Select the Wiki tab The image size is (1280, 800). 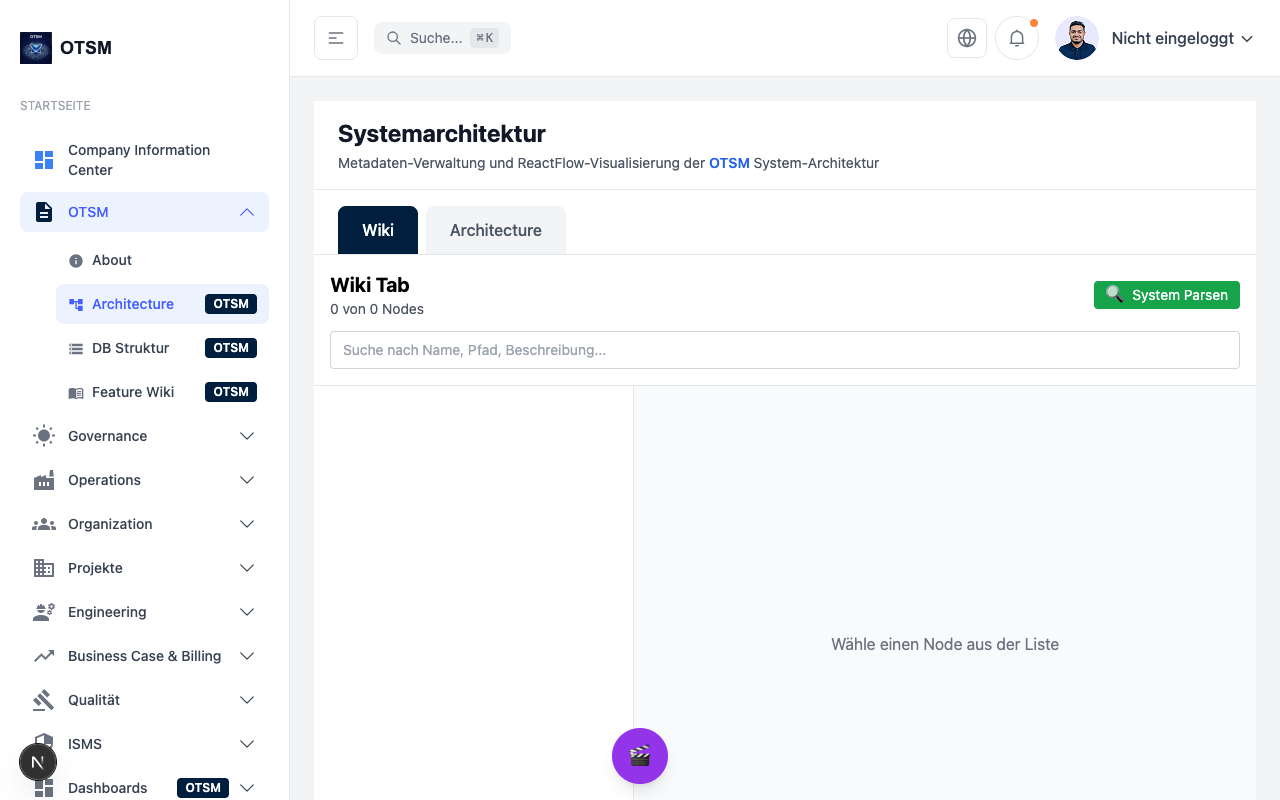(378, 230)
